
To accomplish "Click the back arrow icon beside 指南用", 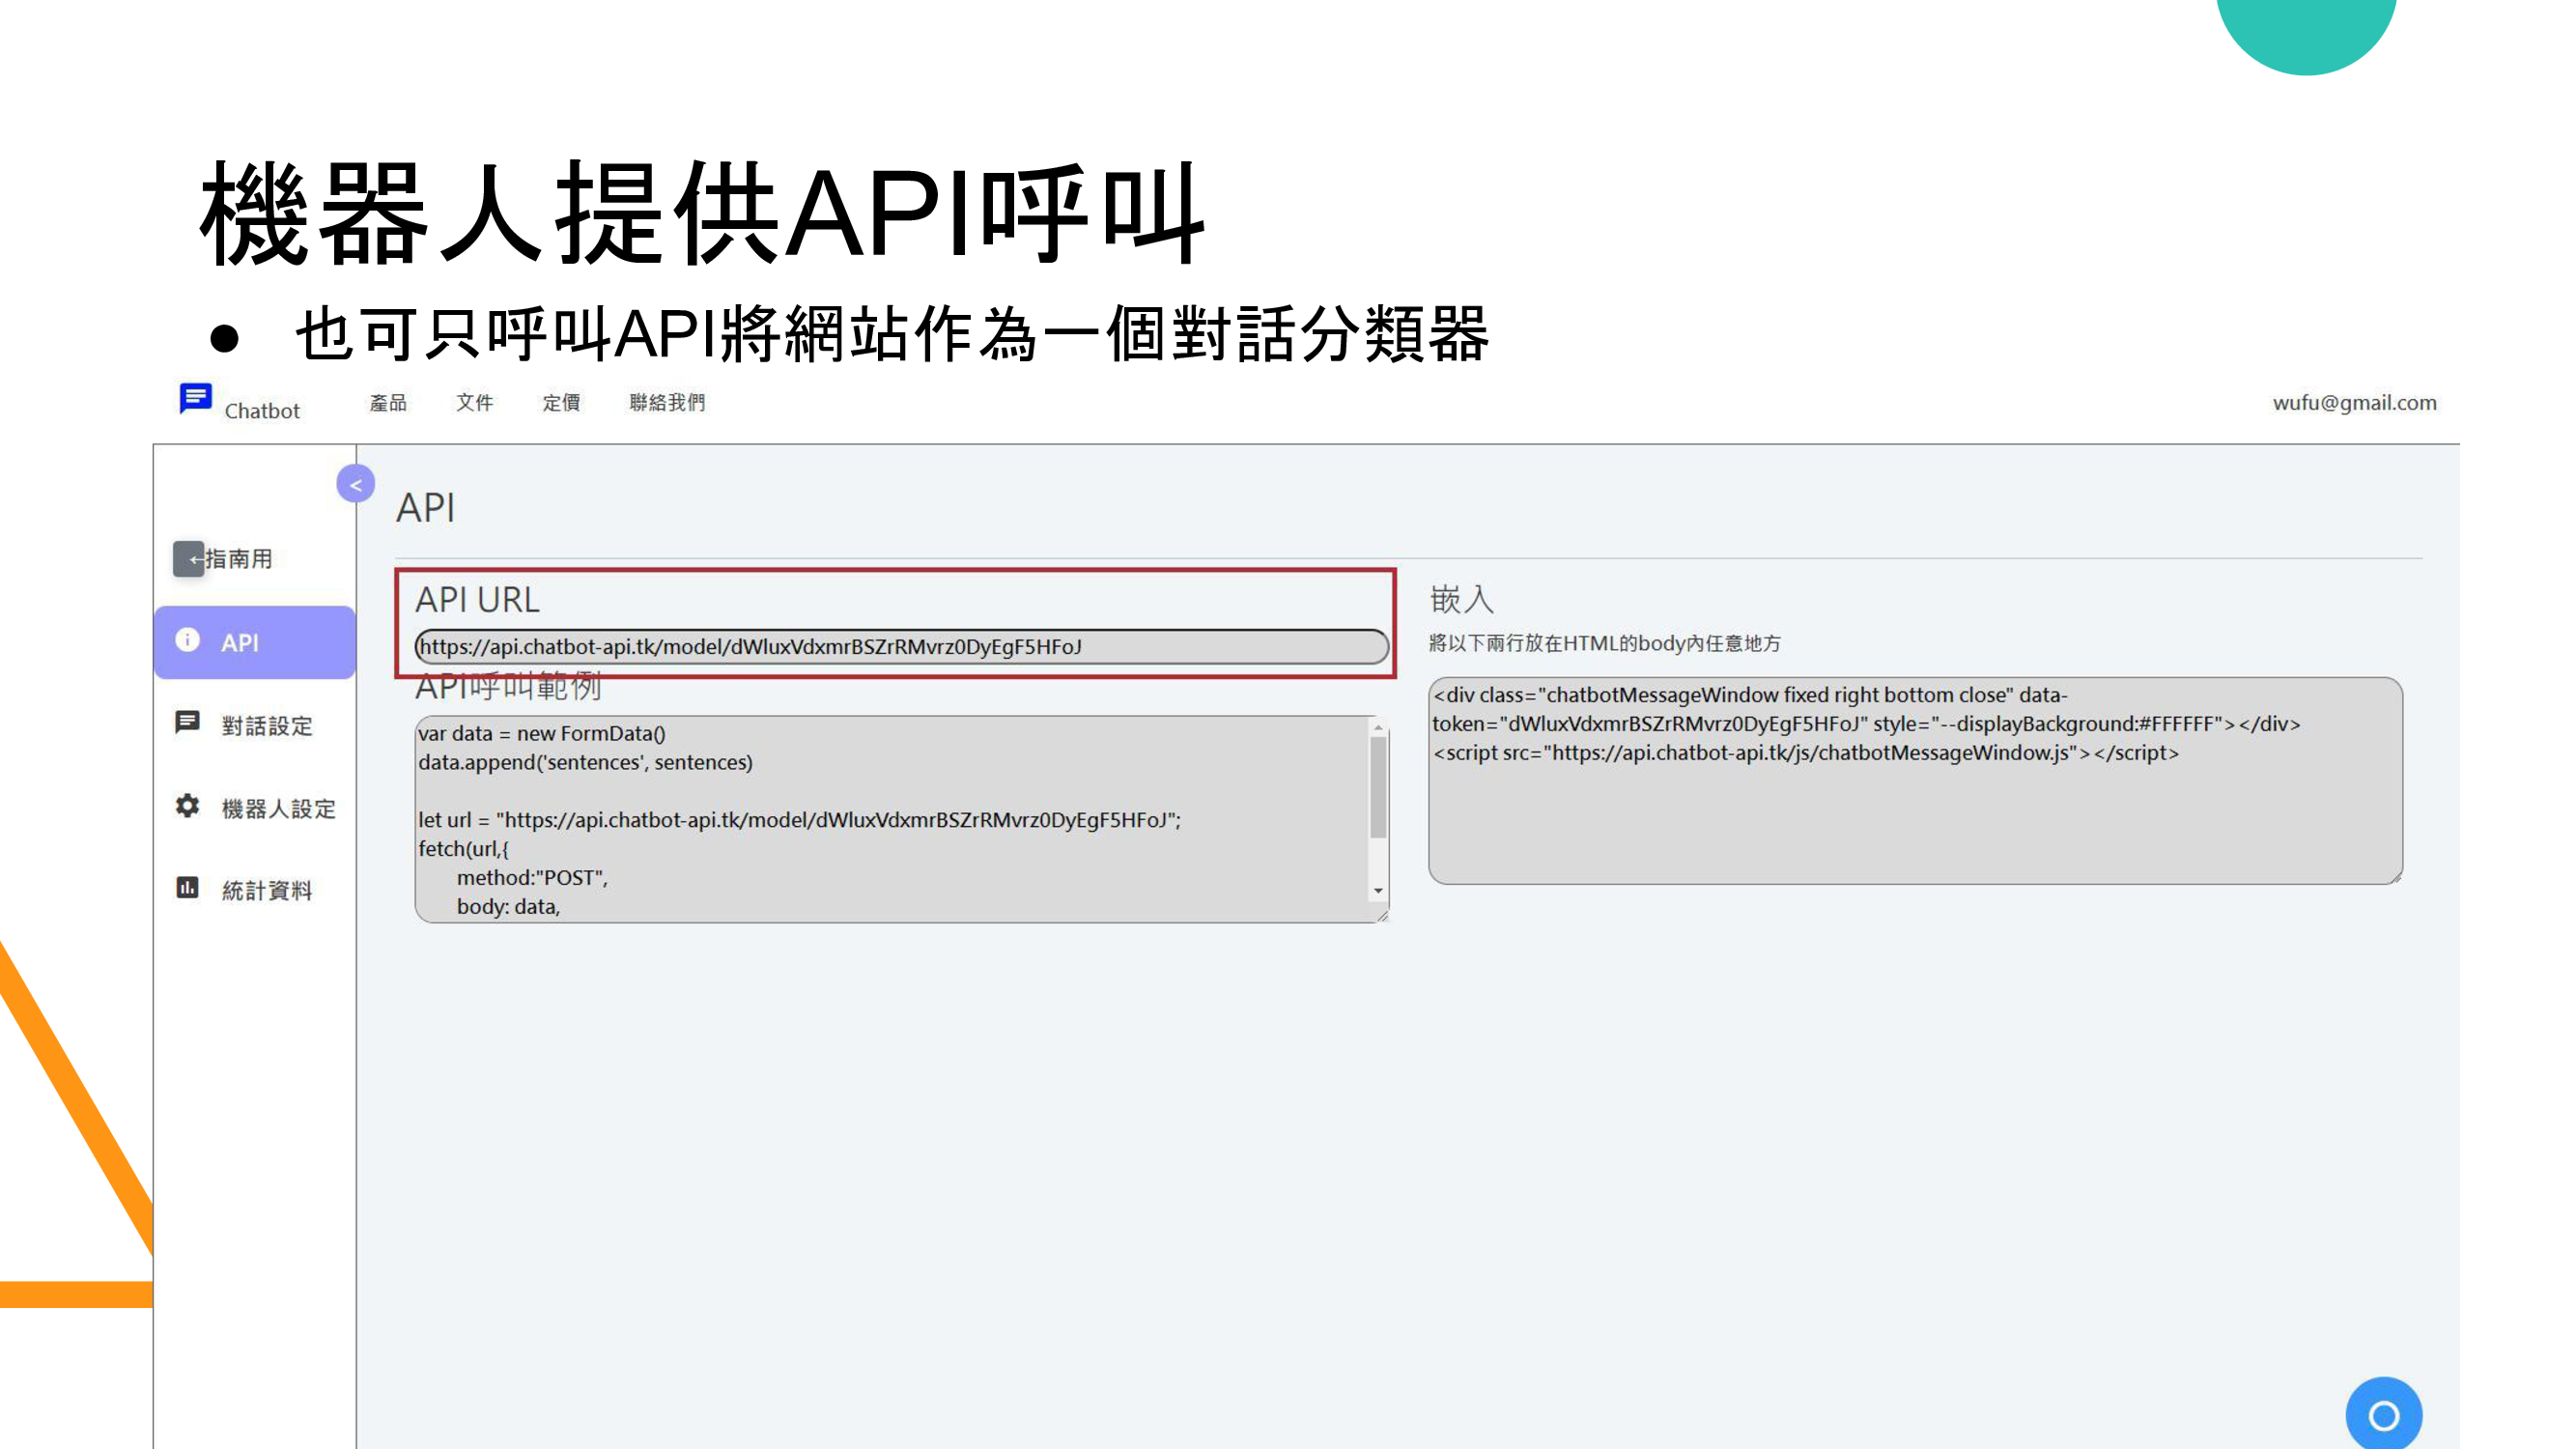I will (188, 559).
